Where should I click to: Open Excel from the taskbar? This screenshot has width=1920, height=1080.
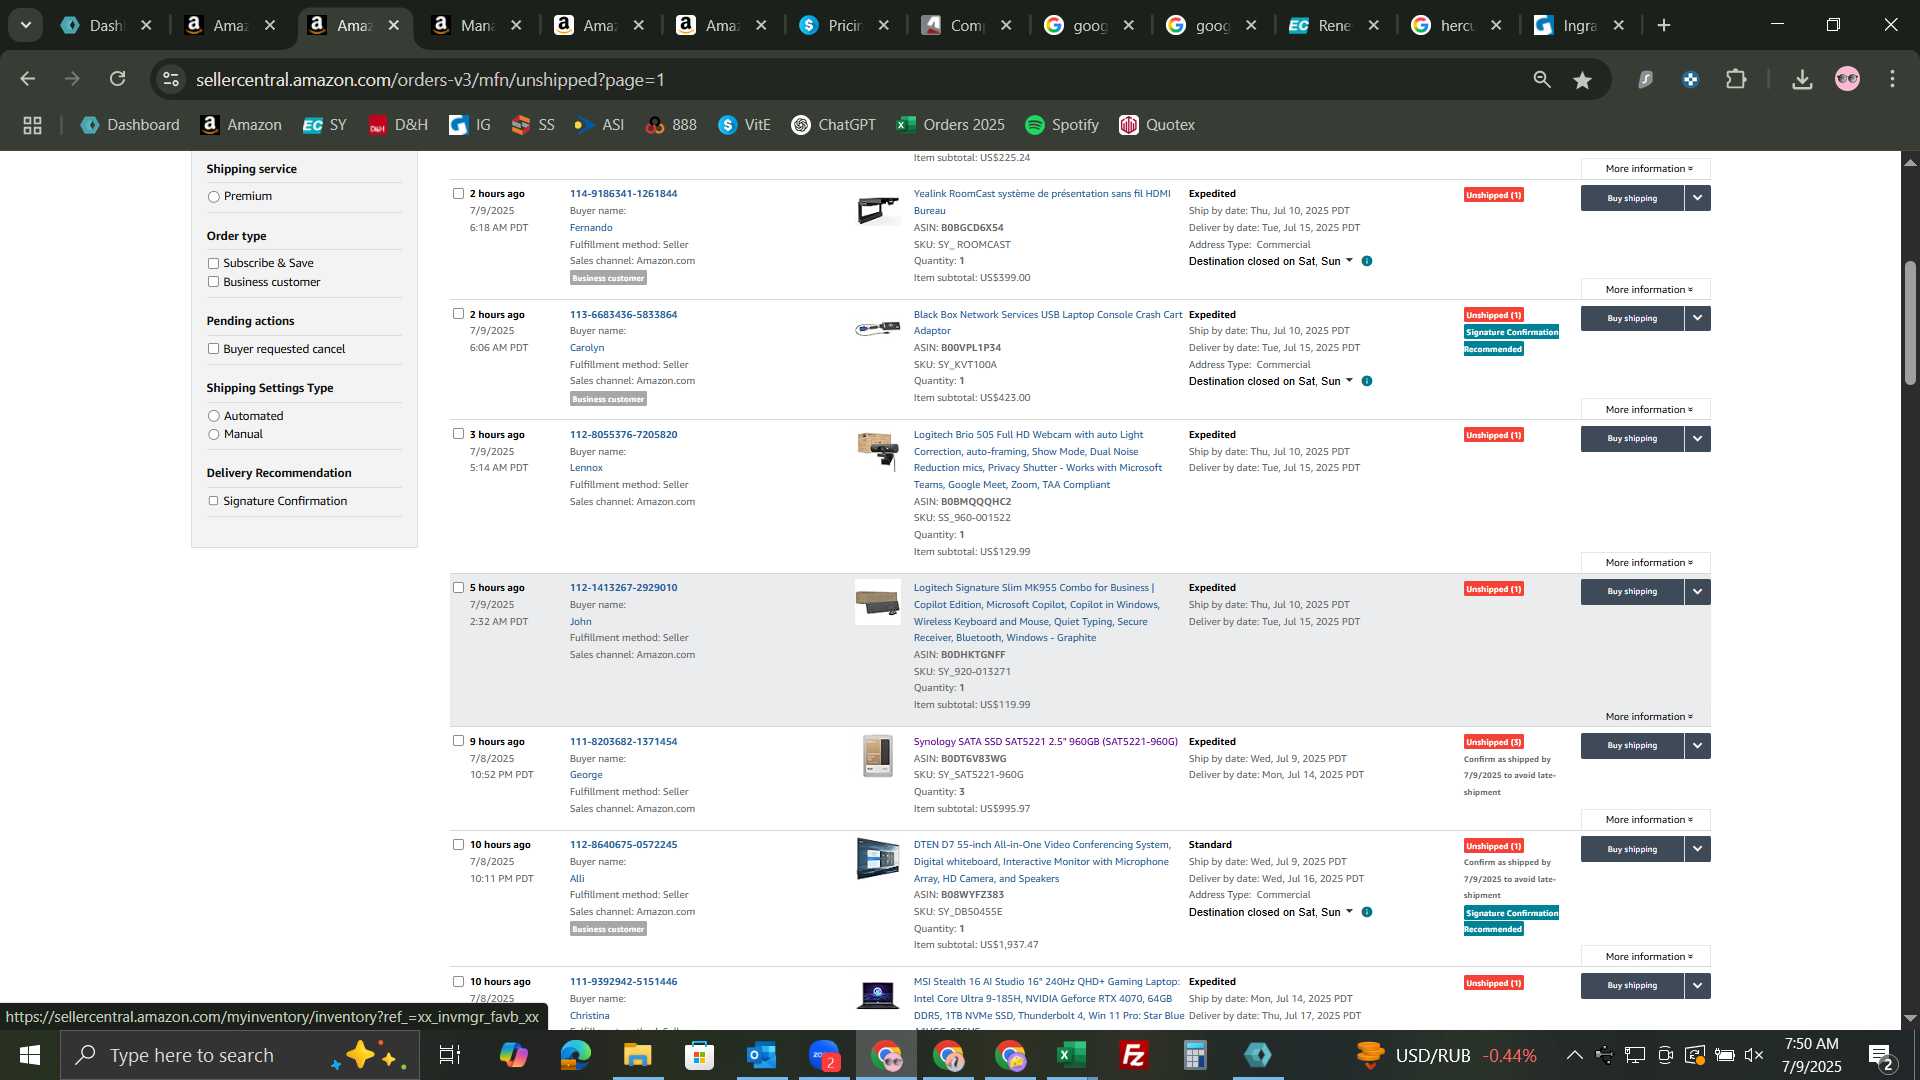(1072, 1055)
